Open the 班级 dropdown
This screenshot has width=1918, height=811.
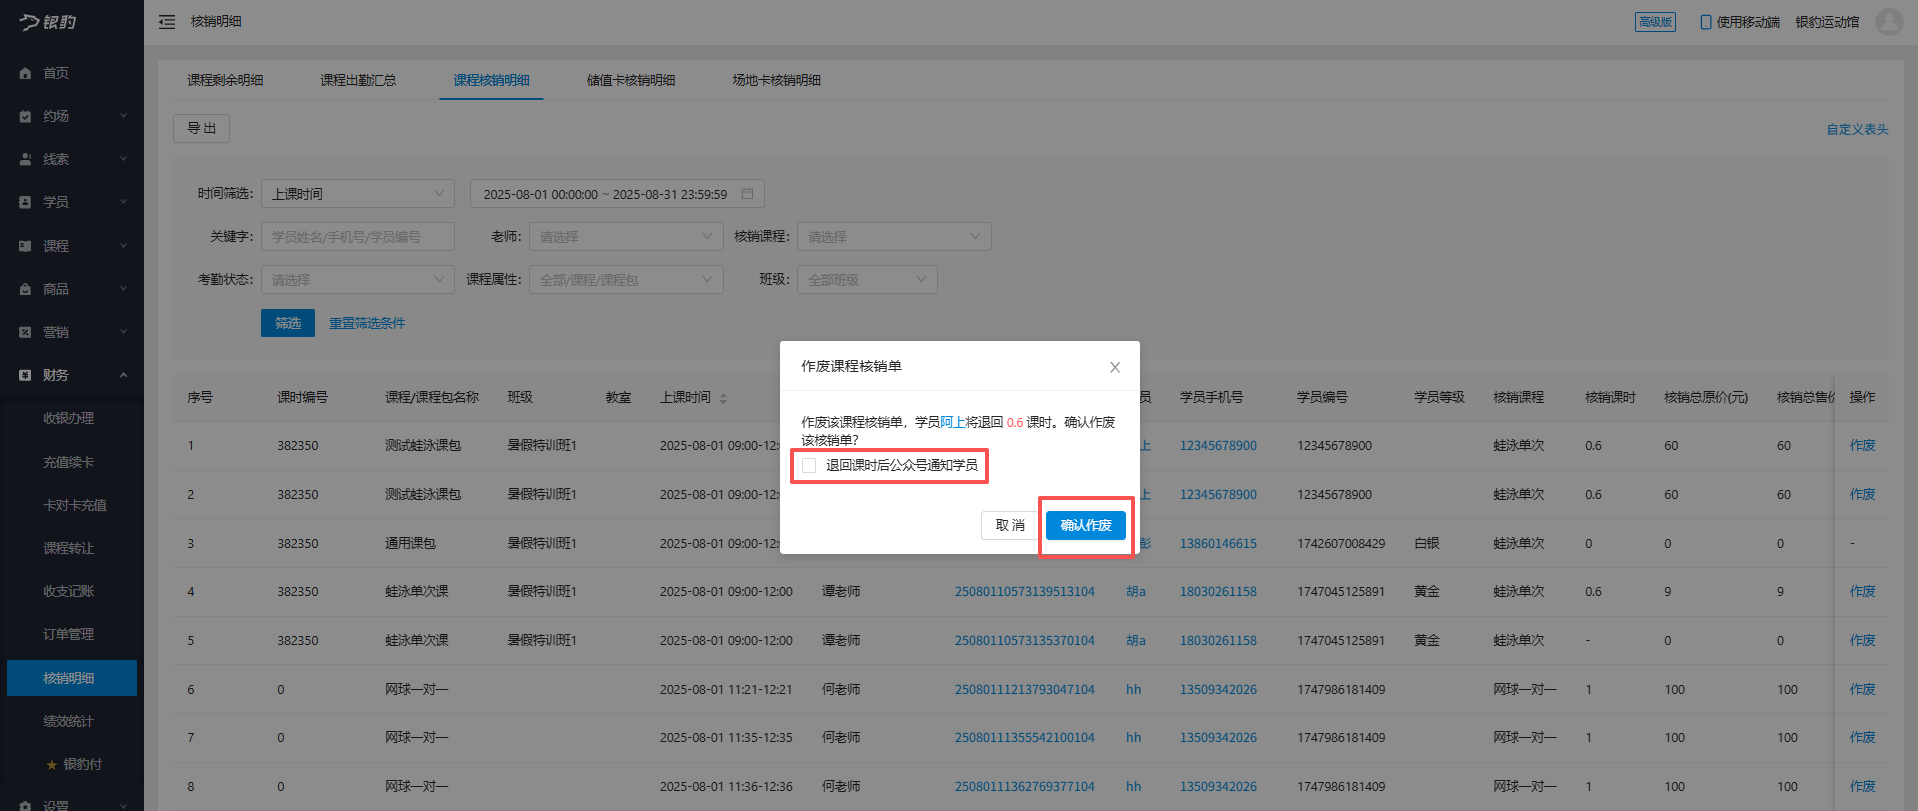click(x=867, y=280)
